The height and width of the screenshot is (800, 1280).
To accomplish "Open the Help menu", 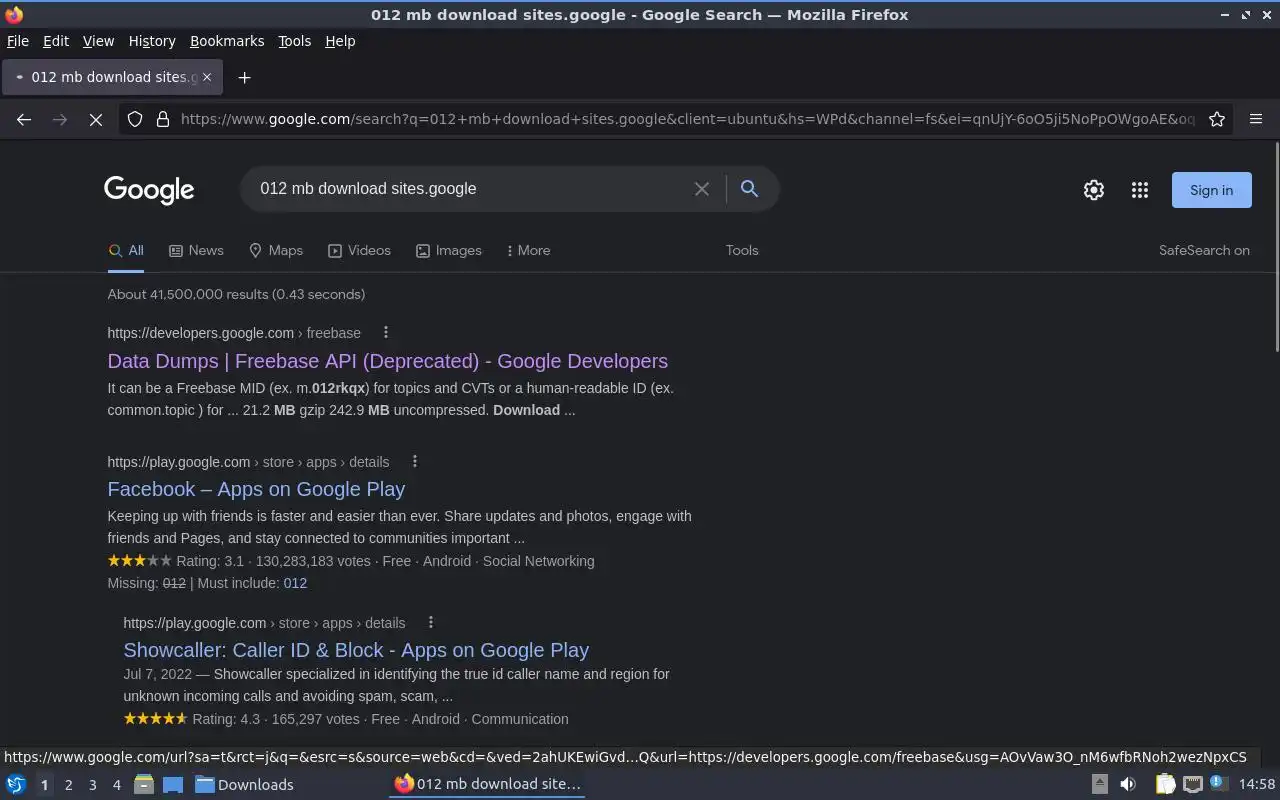I will 340,41.
